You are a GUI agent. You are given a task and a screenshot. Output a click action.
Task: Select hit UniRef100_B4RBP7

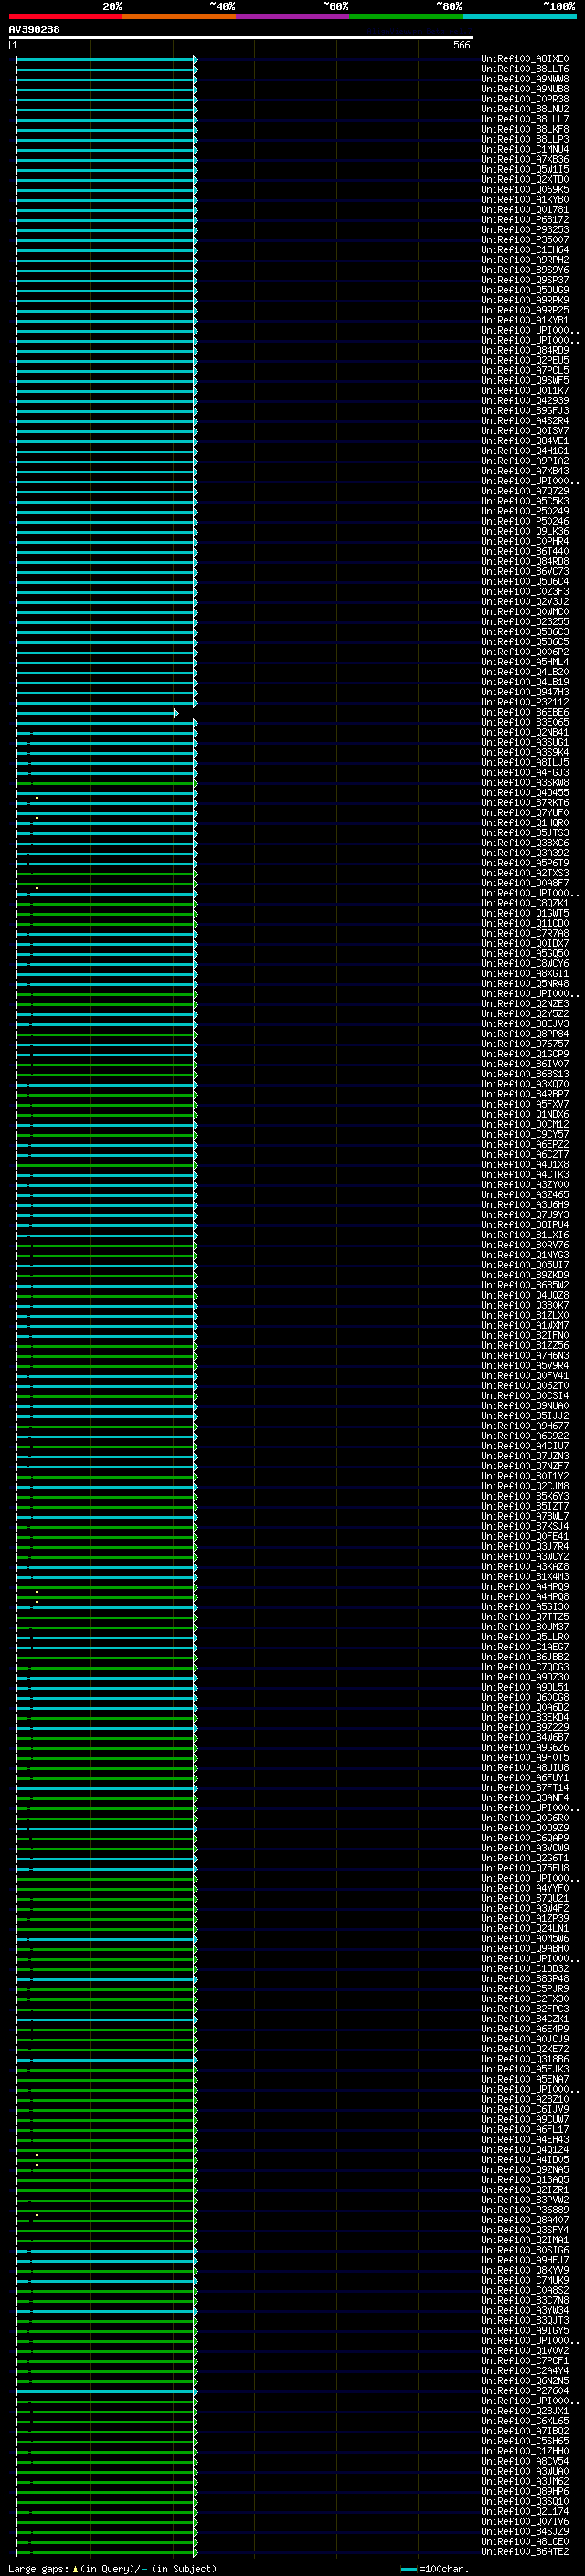(525, 1094)
